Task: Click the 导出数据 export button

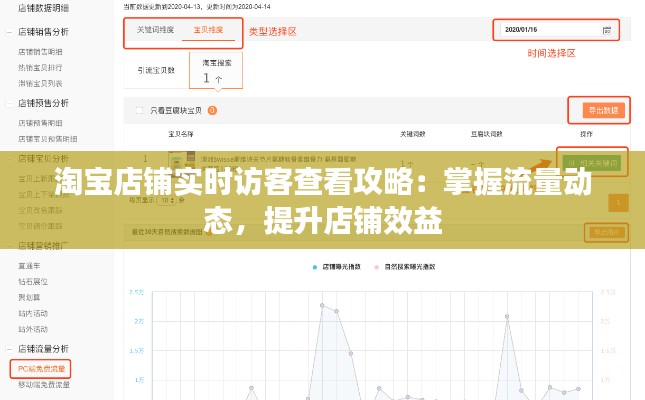Action: point(597,110)
